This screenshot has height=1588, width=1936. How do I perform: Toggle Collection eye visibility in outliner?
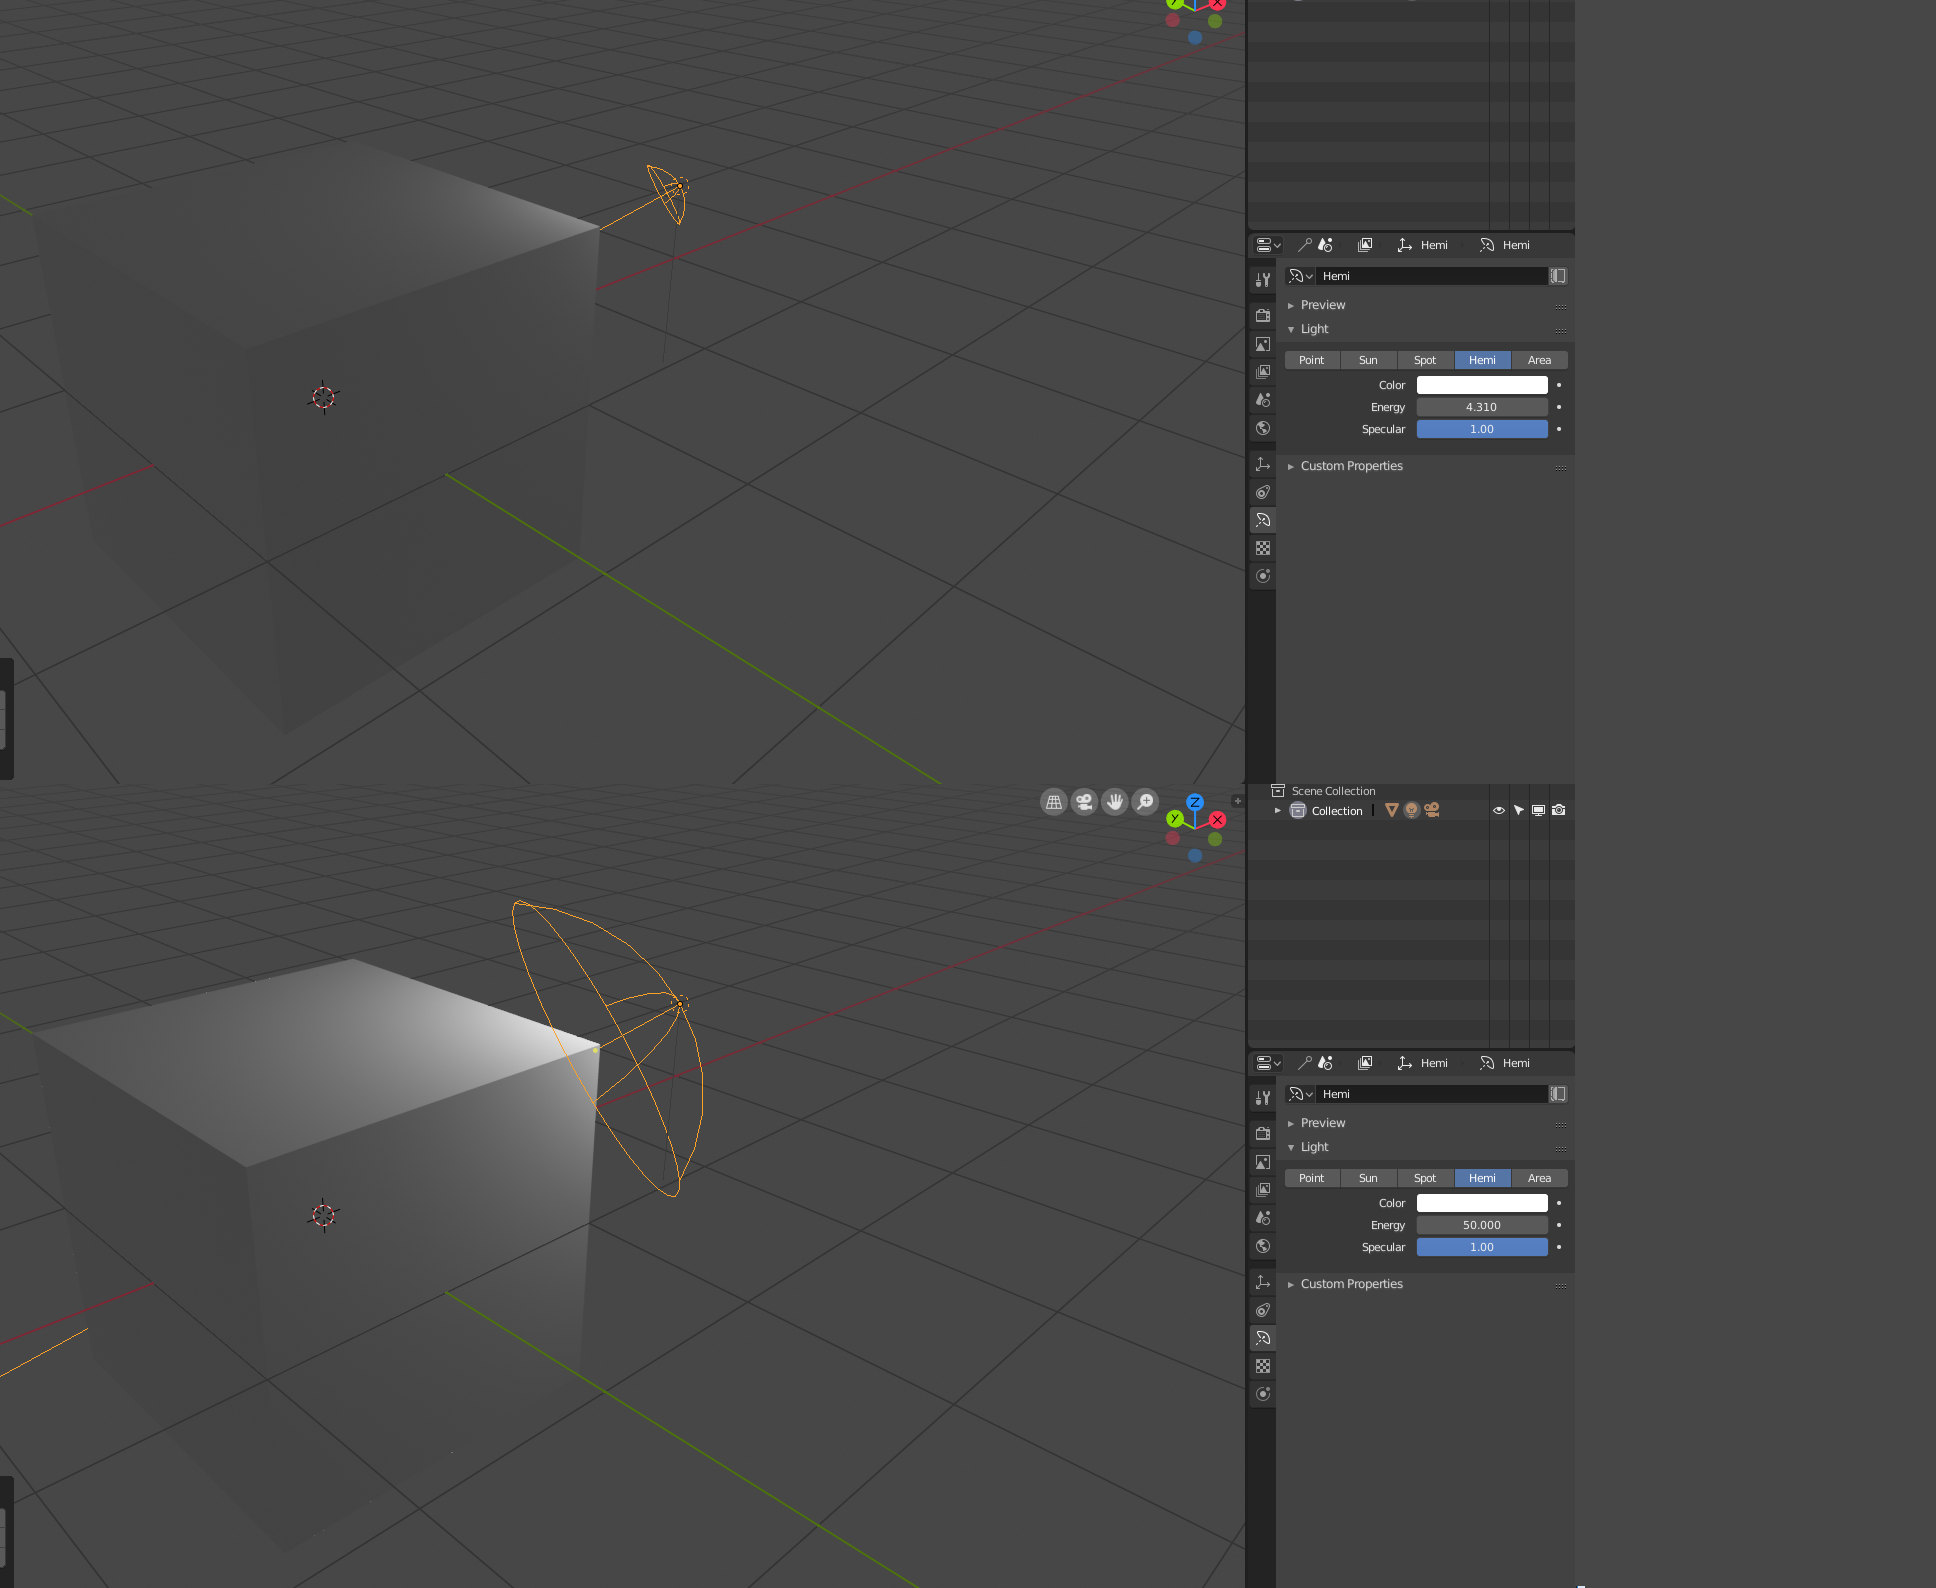pos(1499,811)
